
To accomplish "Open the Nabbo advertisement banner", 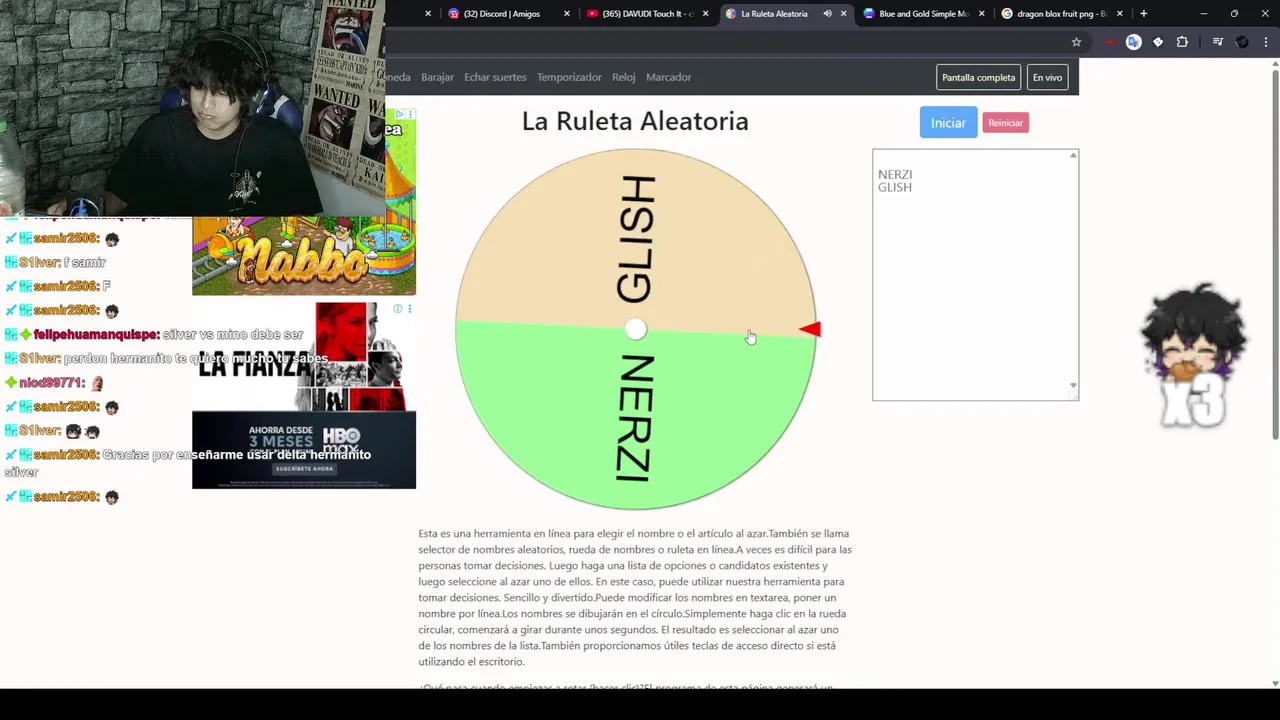I will pyautogui.click(x=304, y=255).
